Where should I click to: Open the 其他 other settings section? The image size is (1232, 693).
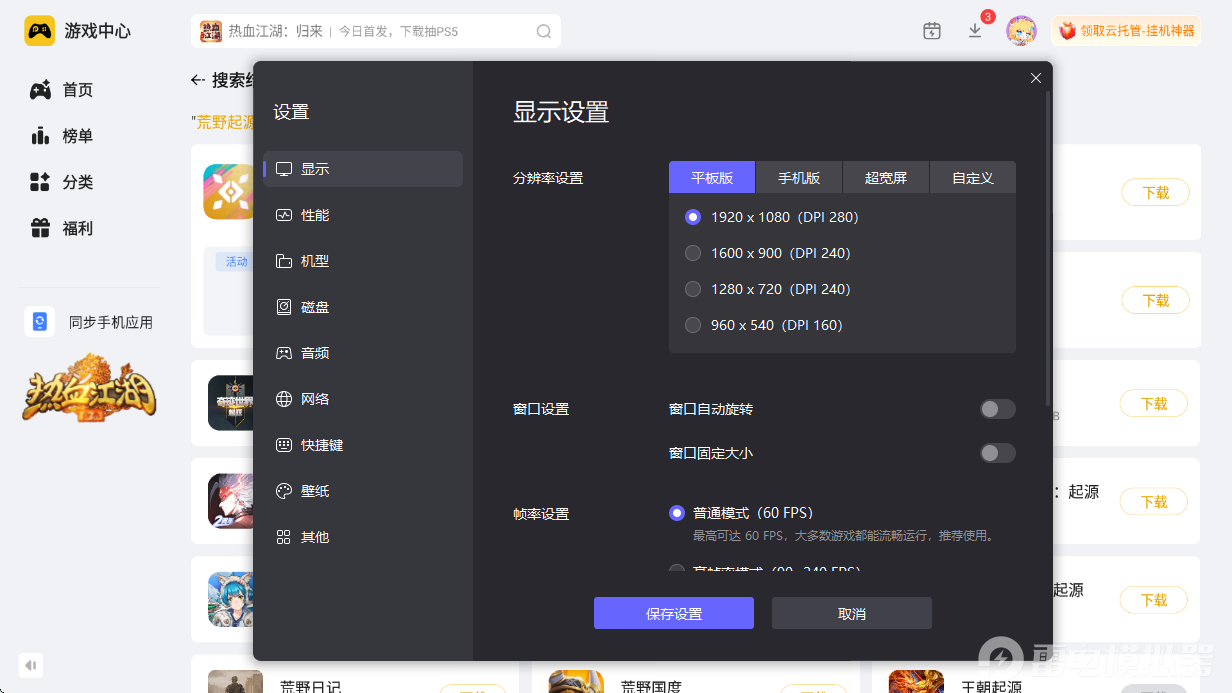click(363, 537)
